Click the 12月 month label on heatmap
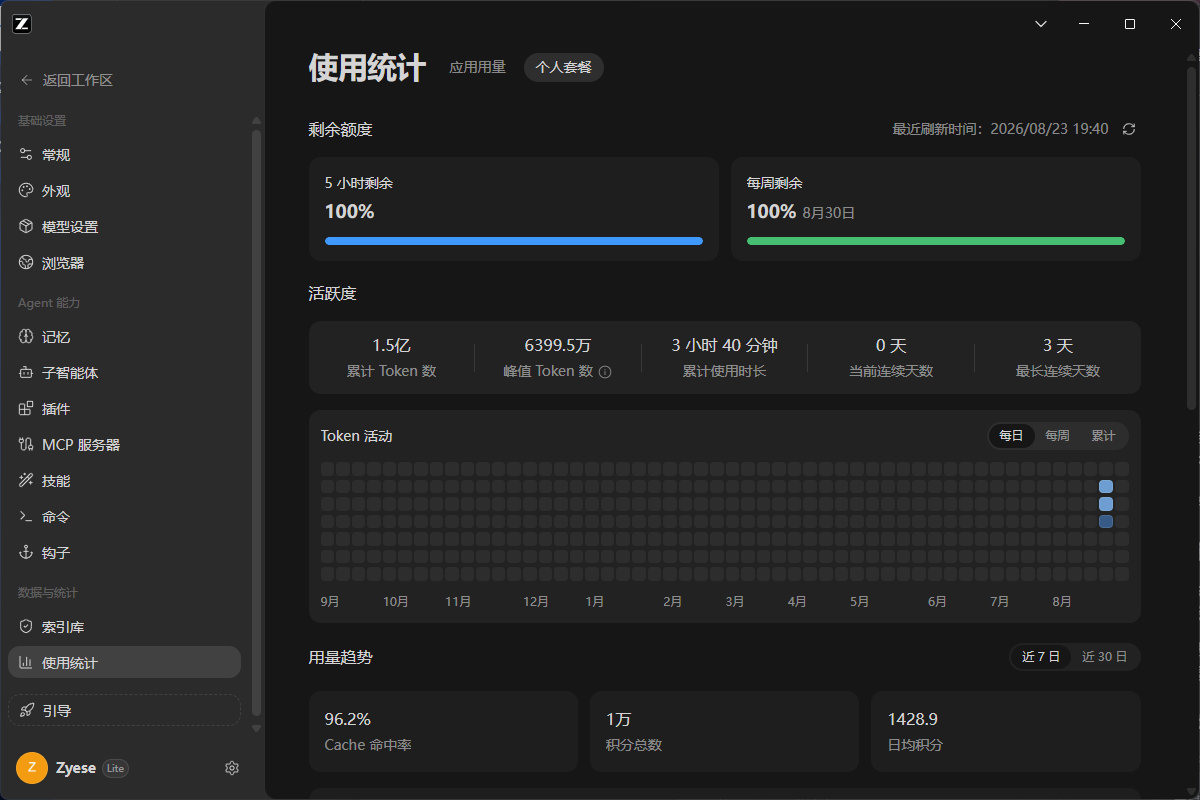The width and height of the screenshot is (1200, 800). [536, 601]
